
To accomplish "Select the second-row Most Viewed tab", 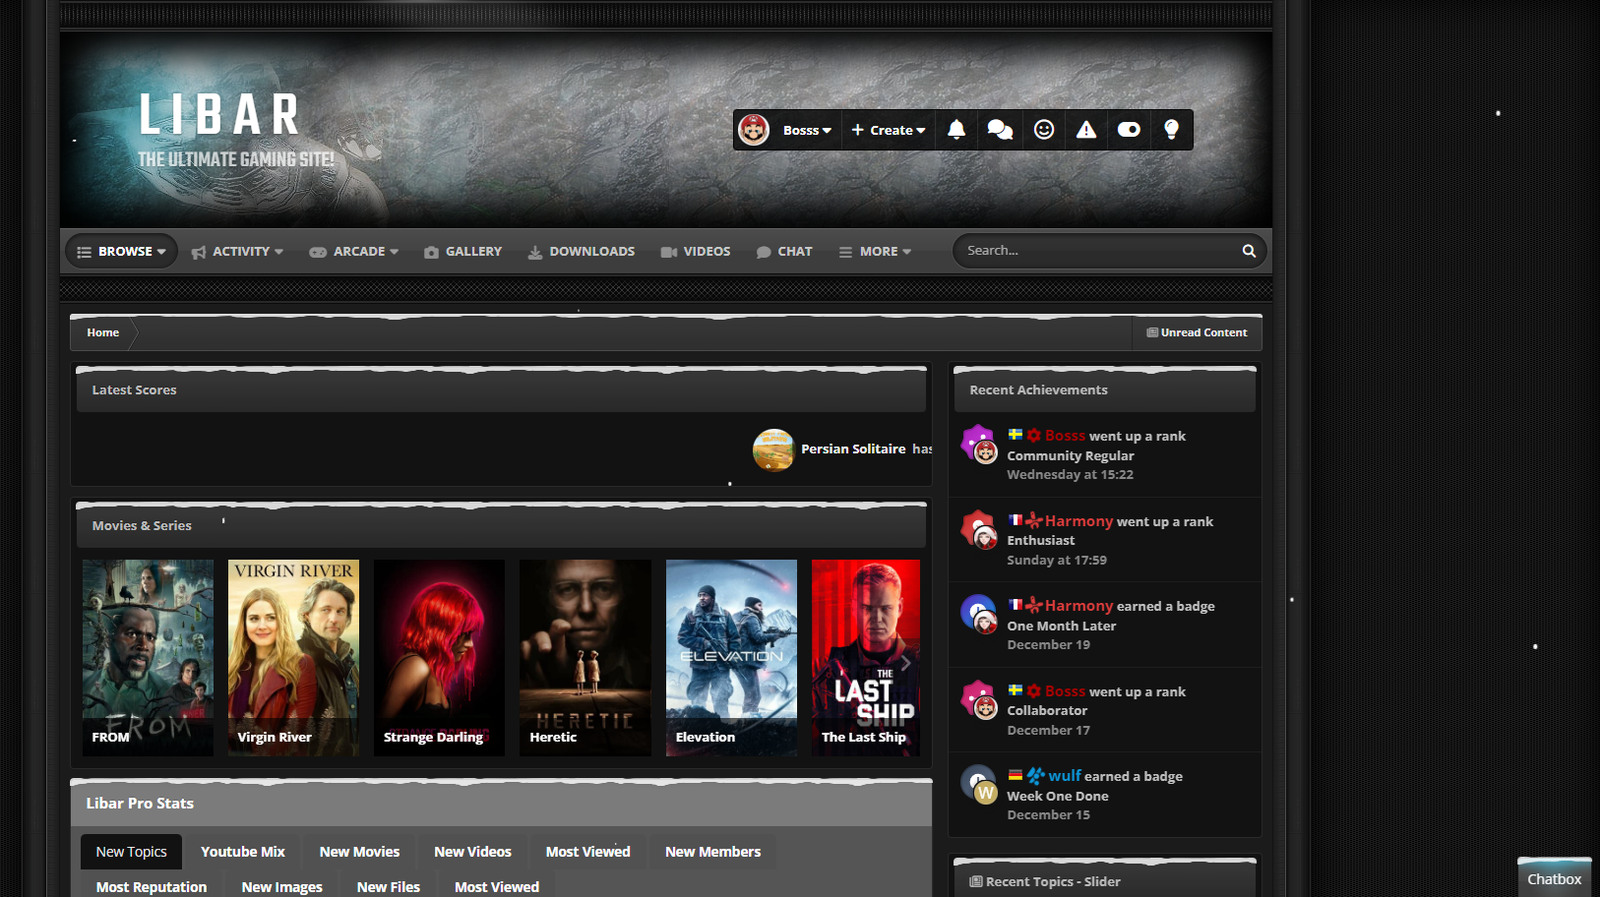I will [497, 886].
